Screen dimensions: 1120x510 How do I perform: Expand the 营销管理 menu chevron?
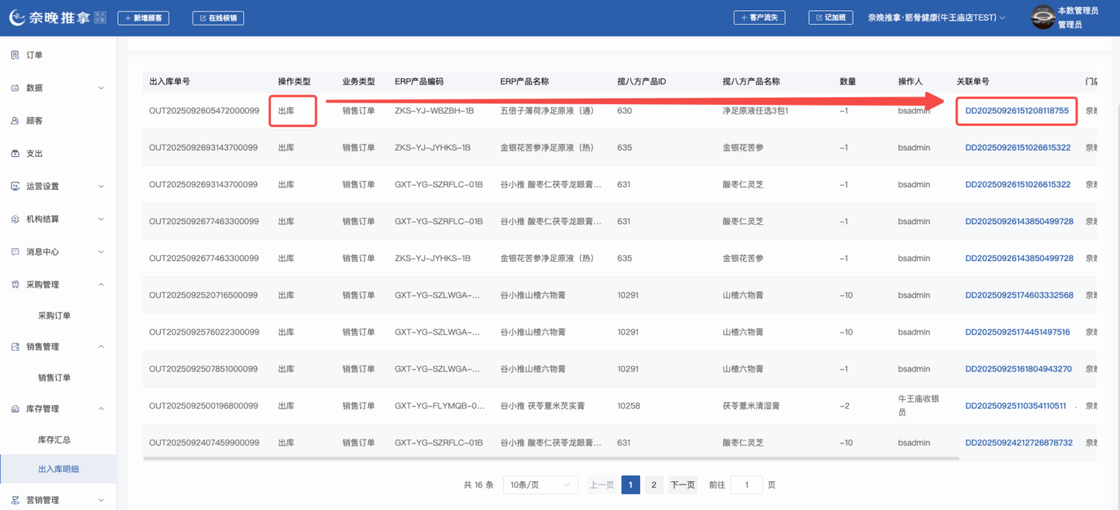101,500
